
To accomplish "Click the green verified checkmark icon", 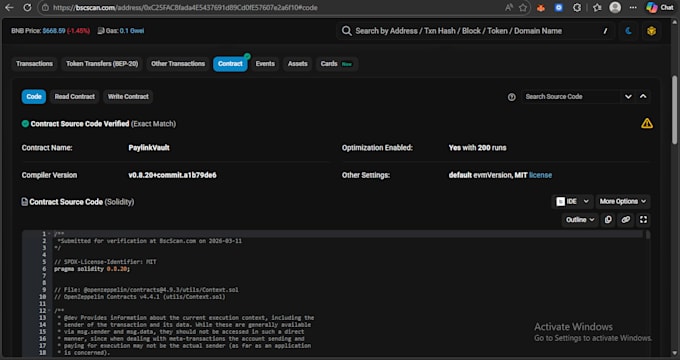I will coord(25,124).
